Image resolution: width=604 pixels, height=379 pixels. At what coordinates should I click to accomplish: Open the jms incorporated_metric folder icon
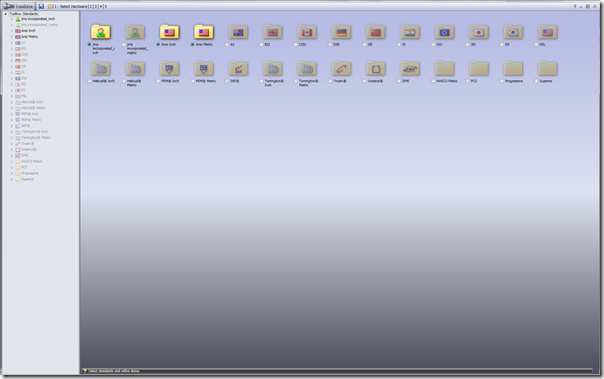point(135,32)
